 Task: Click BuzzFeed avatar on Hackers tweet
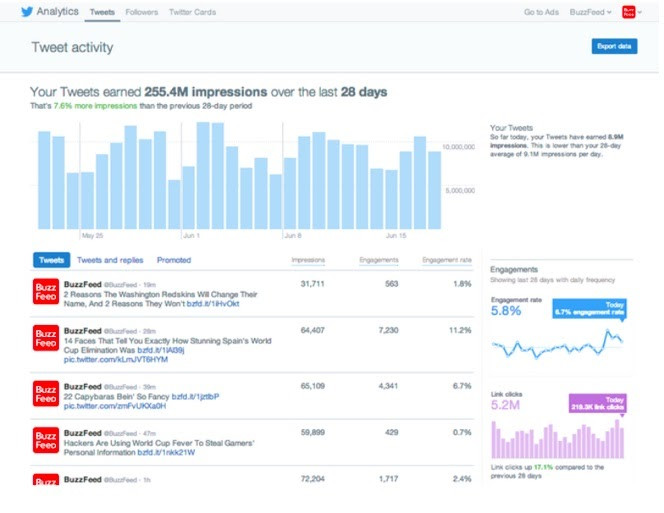(46, 440)
